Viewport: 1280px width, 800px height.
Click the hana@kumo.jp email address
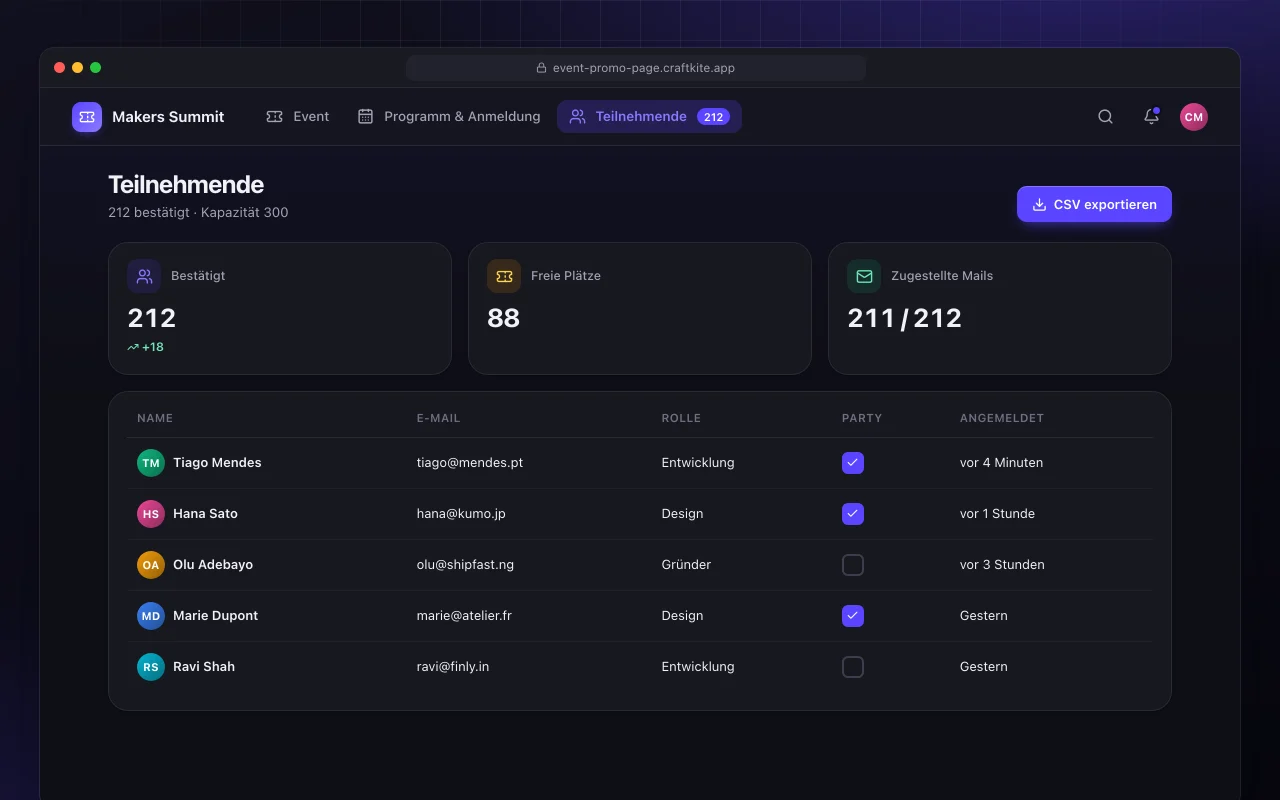(461, 514)
